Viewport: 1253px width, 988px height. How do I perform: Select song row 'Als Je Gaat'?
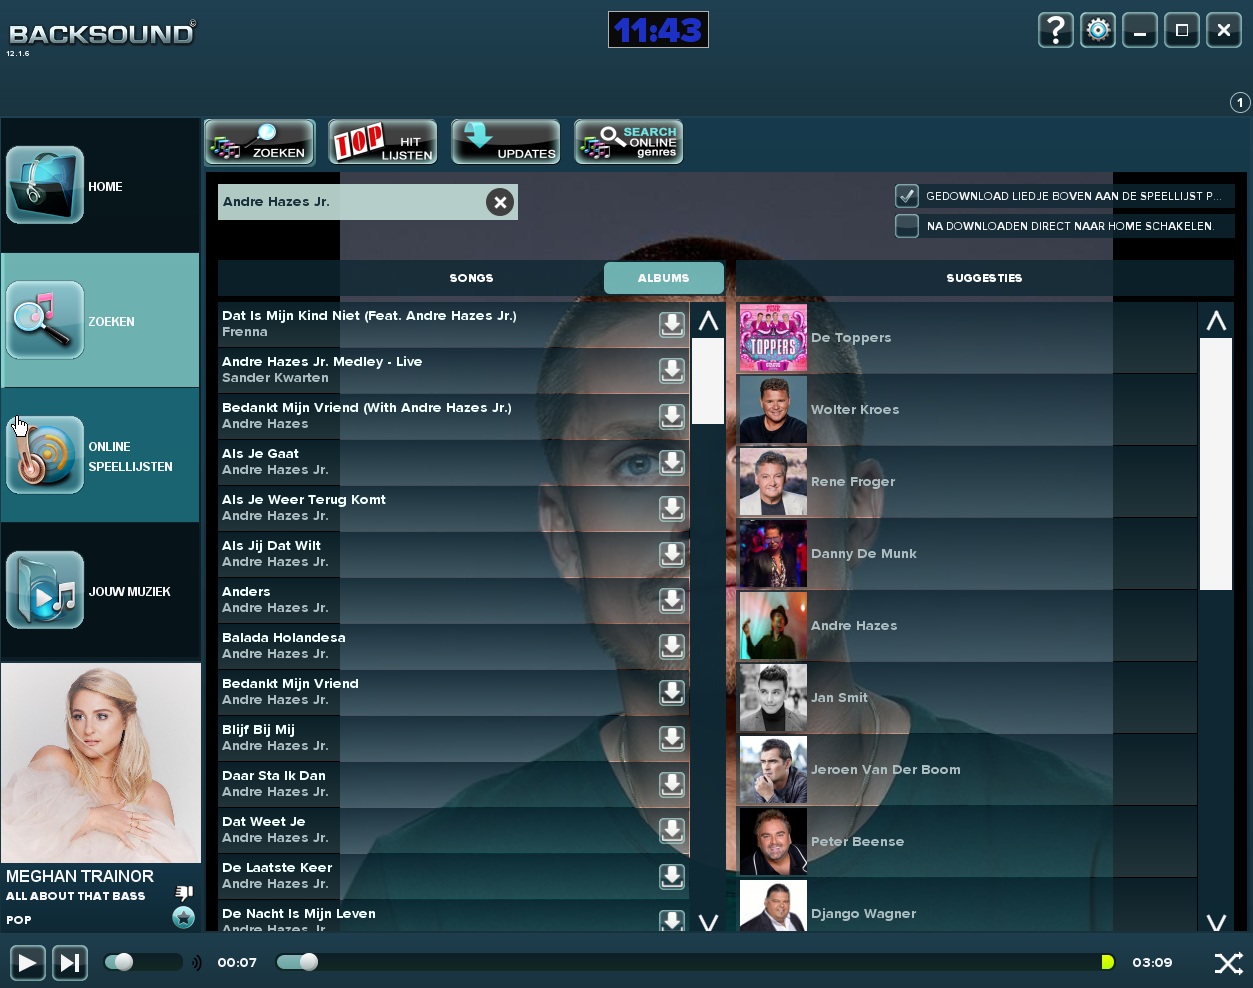coord(453,462)
